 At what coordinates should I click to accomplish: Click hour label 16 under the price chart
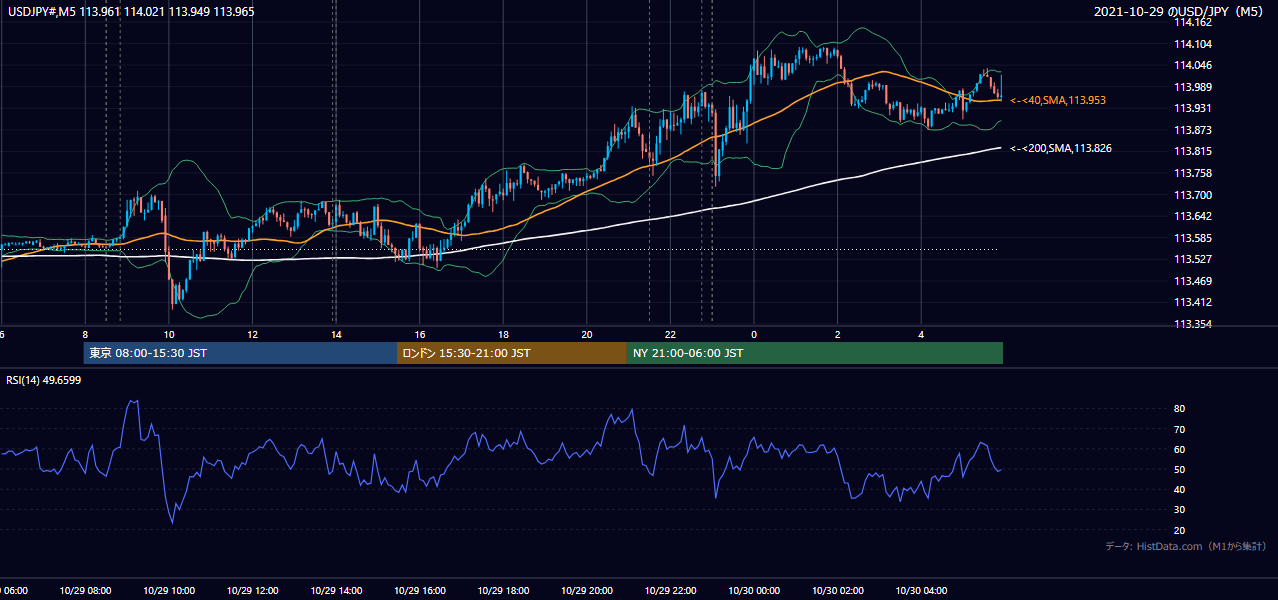[x=420, y=335]
